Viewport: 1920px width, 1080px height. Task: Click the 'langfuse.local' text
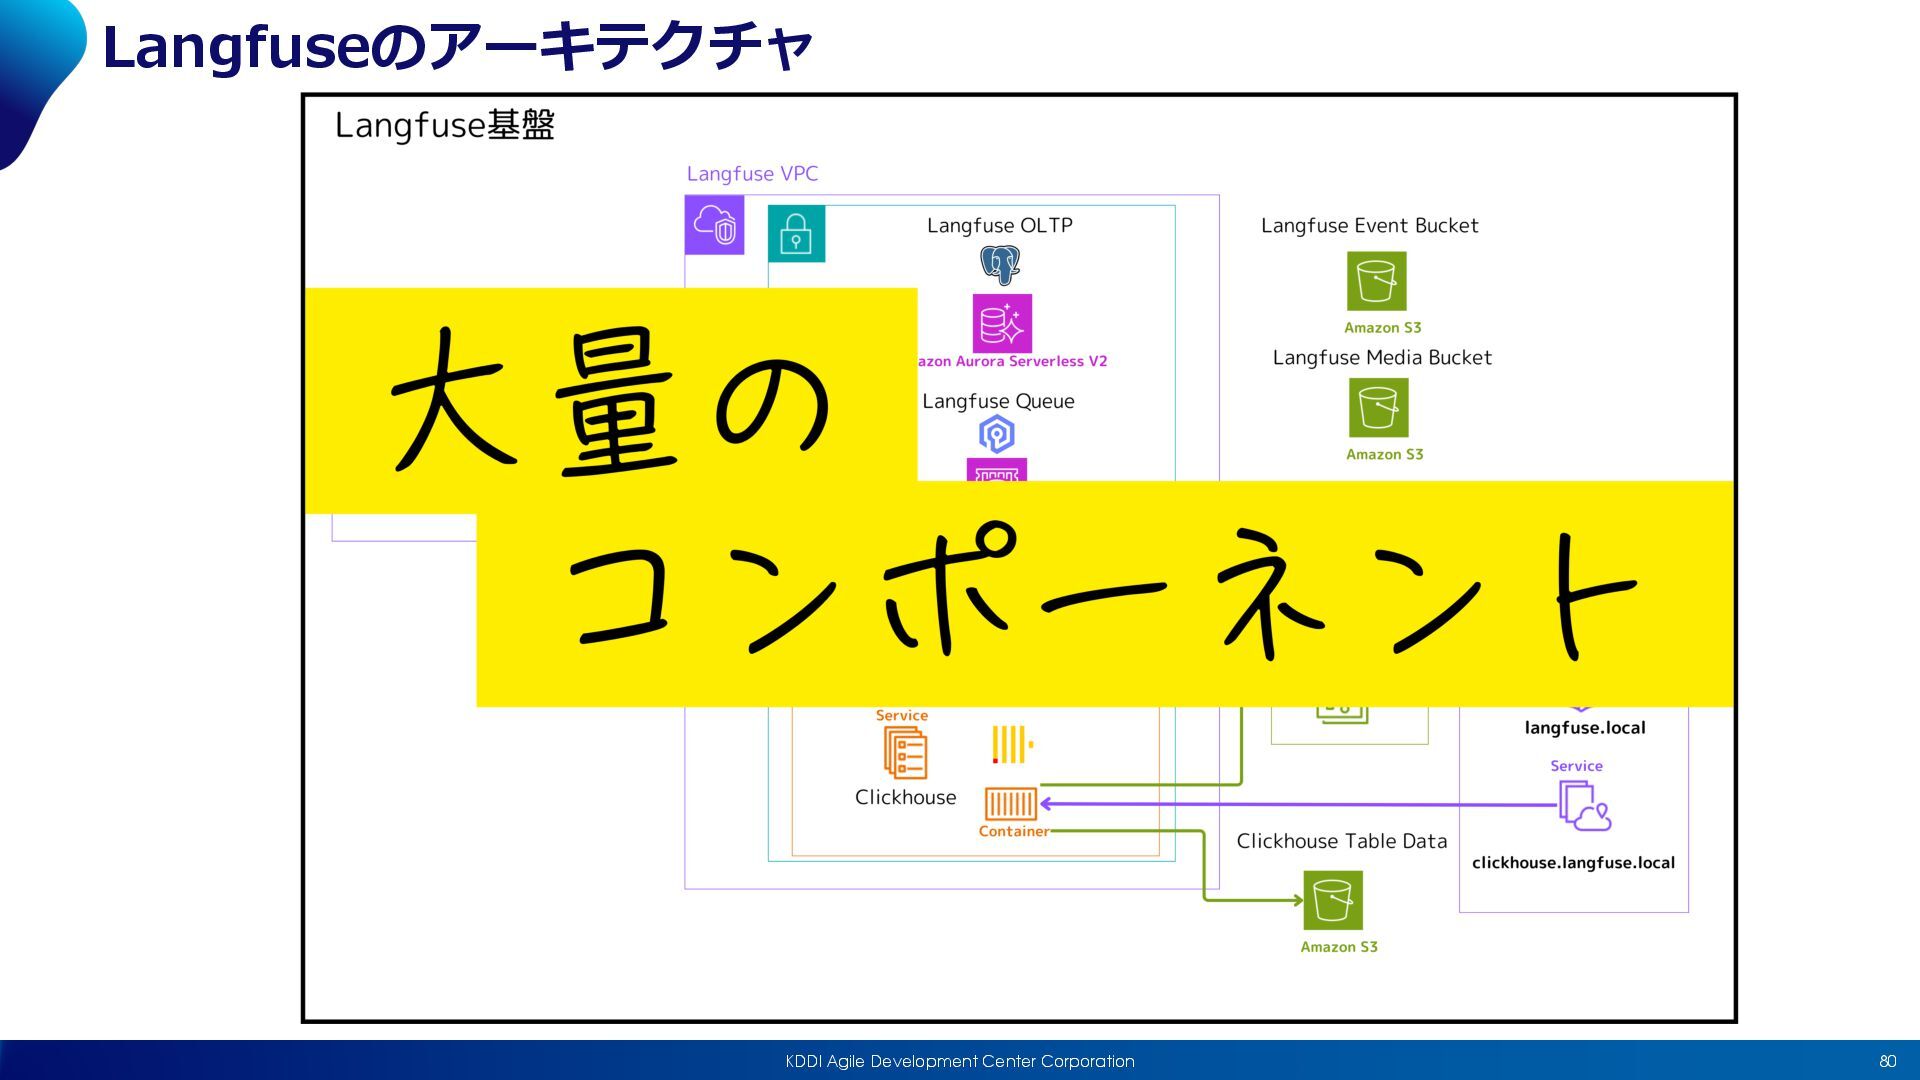pyautogui.click(x=1585, y=728)
